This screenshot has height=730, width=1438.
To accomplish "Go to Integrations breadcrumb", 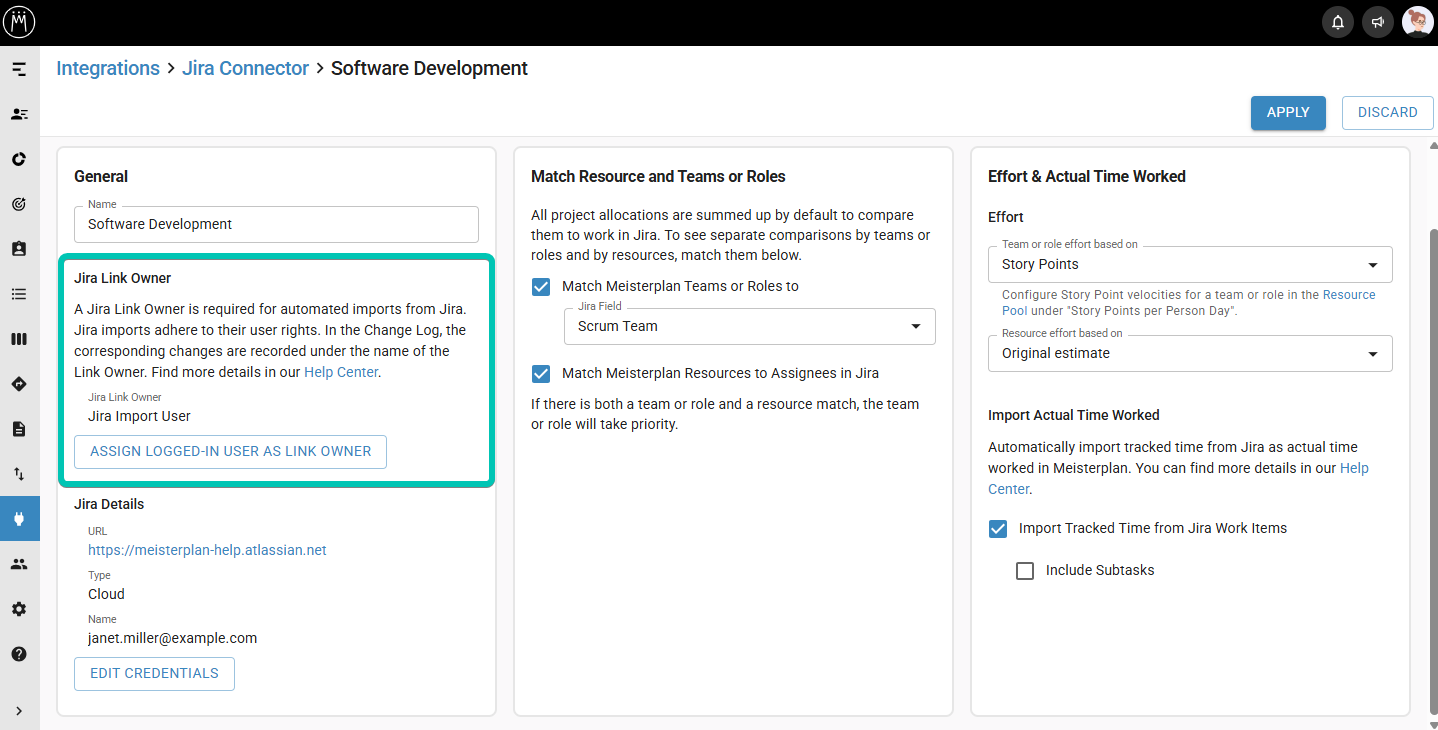I will [108, 68].
